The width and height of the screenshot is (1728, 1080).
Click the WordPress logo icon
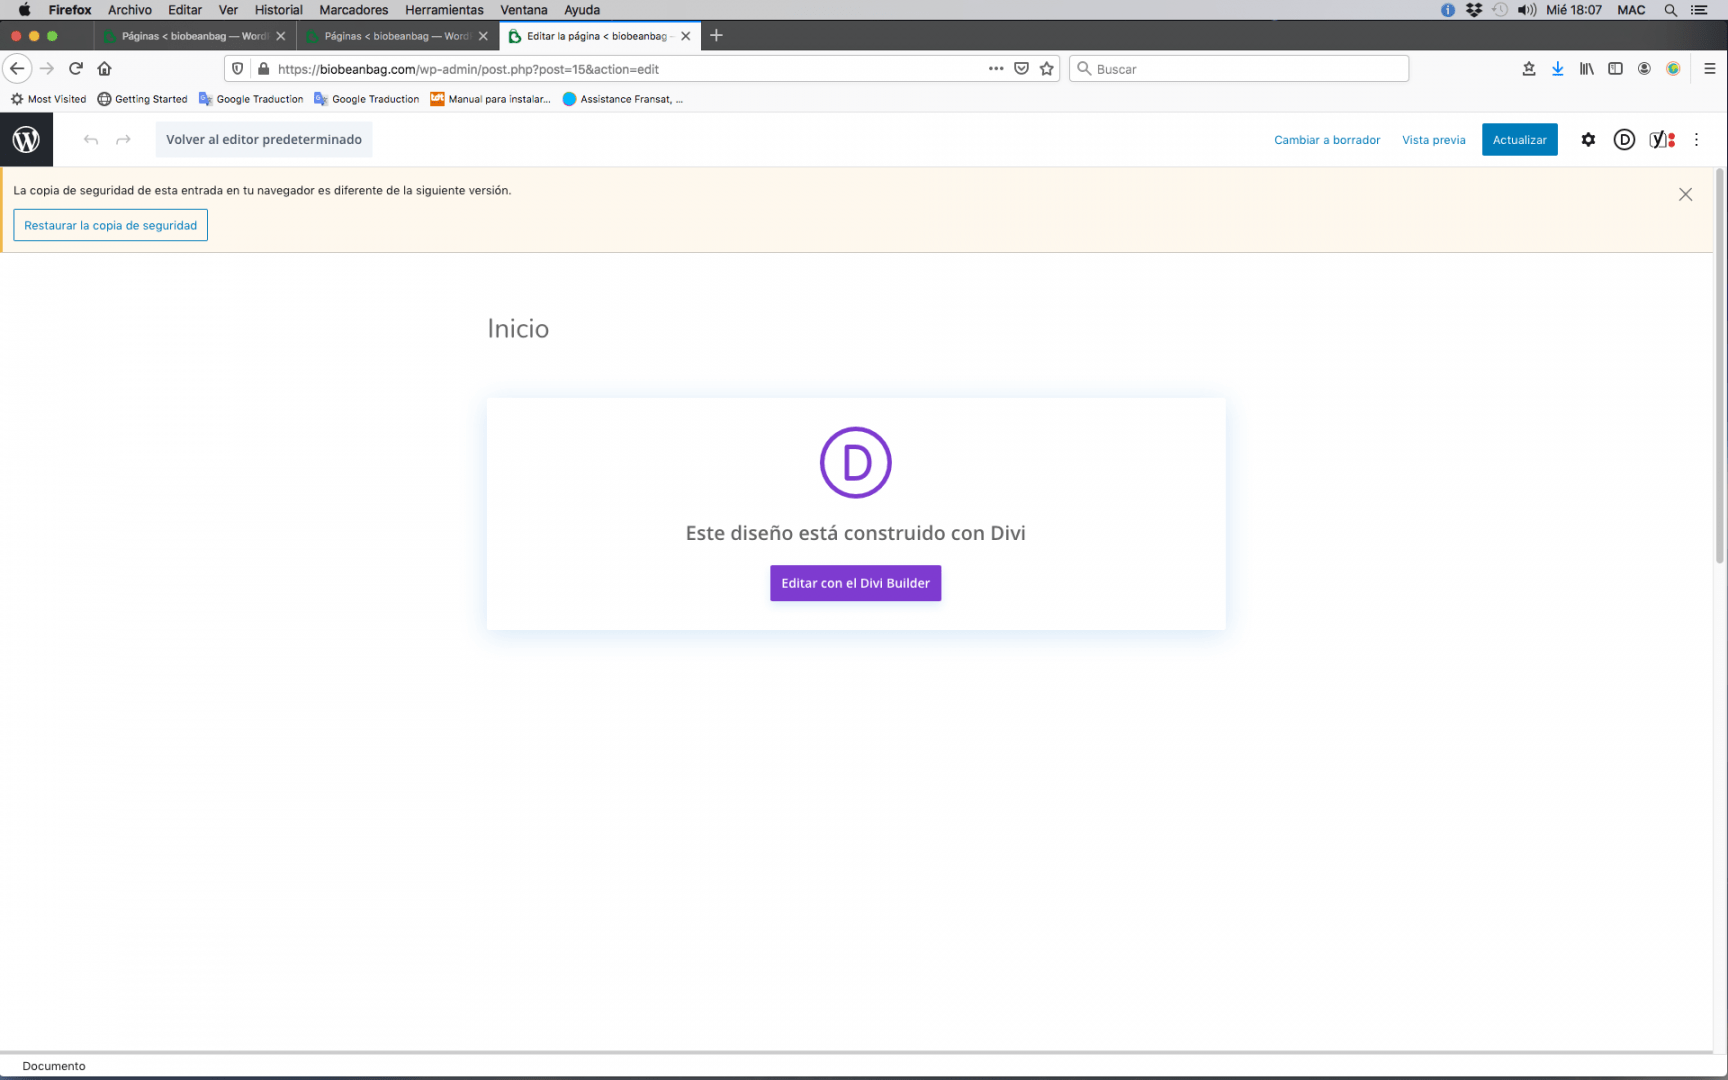[x=26, y=139]
